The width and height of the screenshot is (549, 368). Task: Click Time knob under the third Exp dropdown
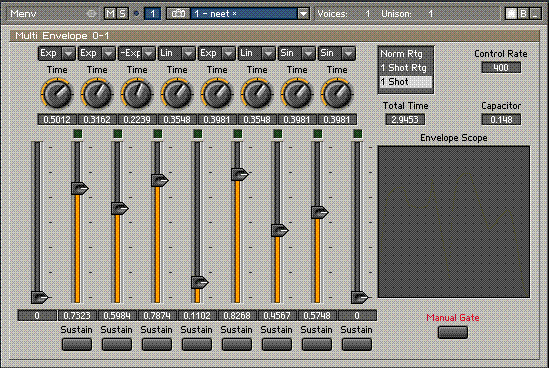(216, 93)
